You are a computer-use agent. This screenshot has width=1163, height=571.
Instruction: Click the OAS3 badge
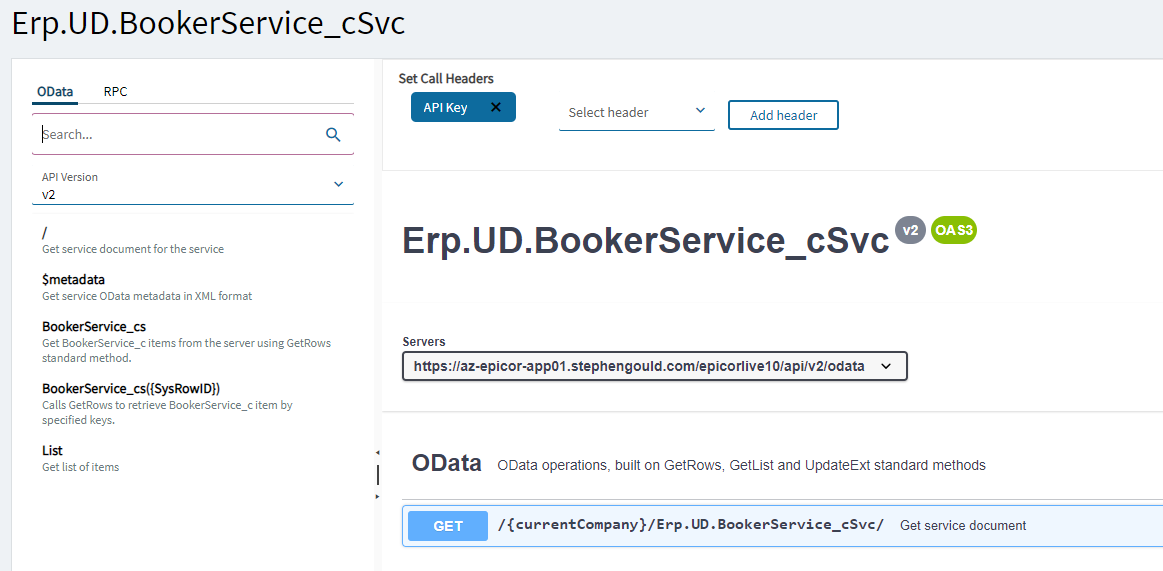click(954, 230)
